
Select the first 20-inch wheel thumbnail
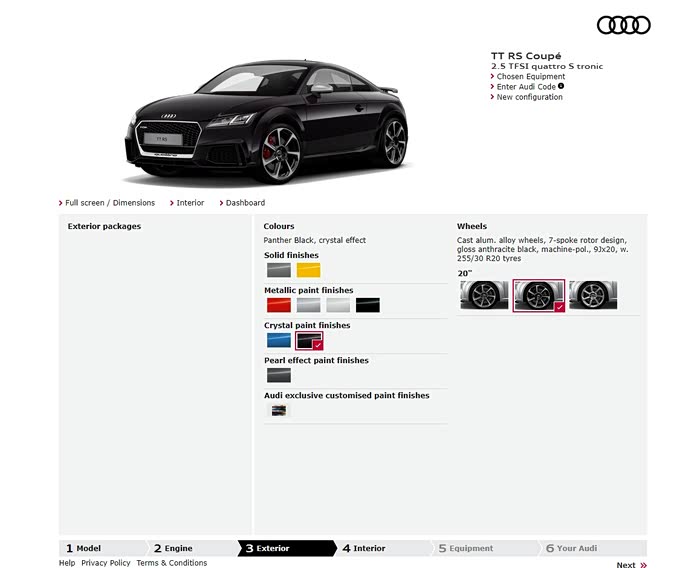[x=484, y=295]
